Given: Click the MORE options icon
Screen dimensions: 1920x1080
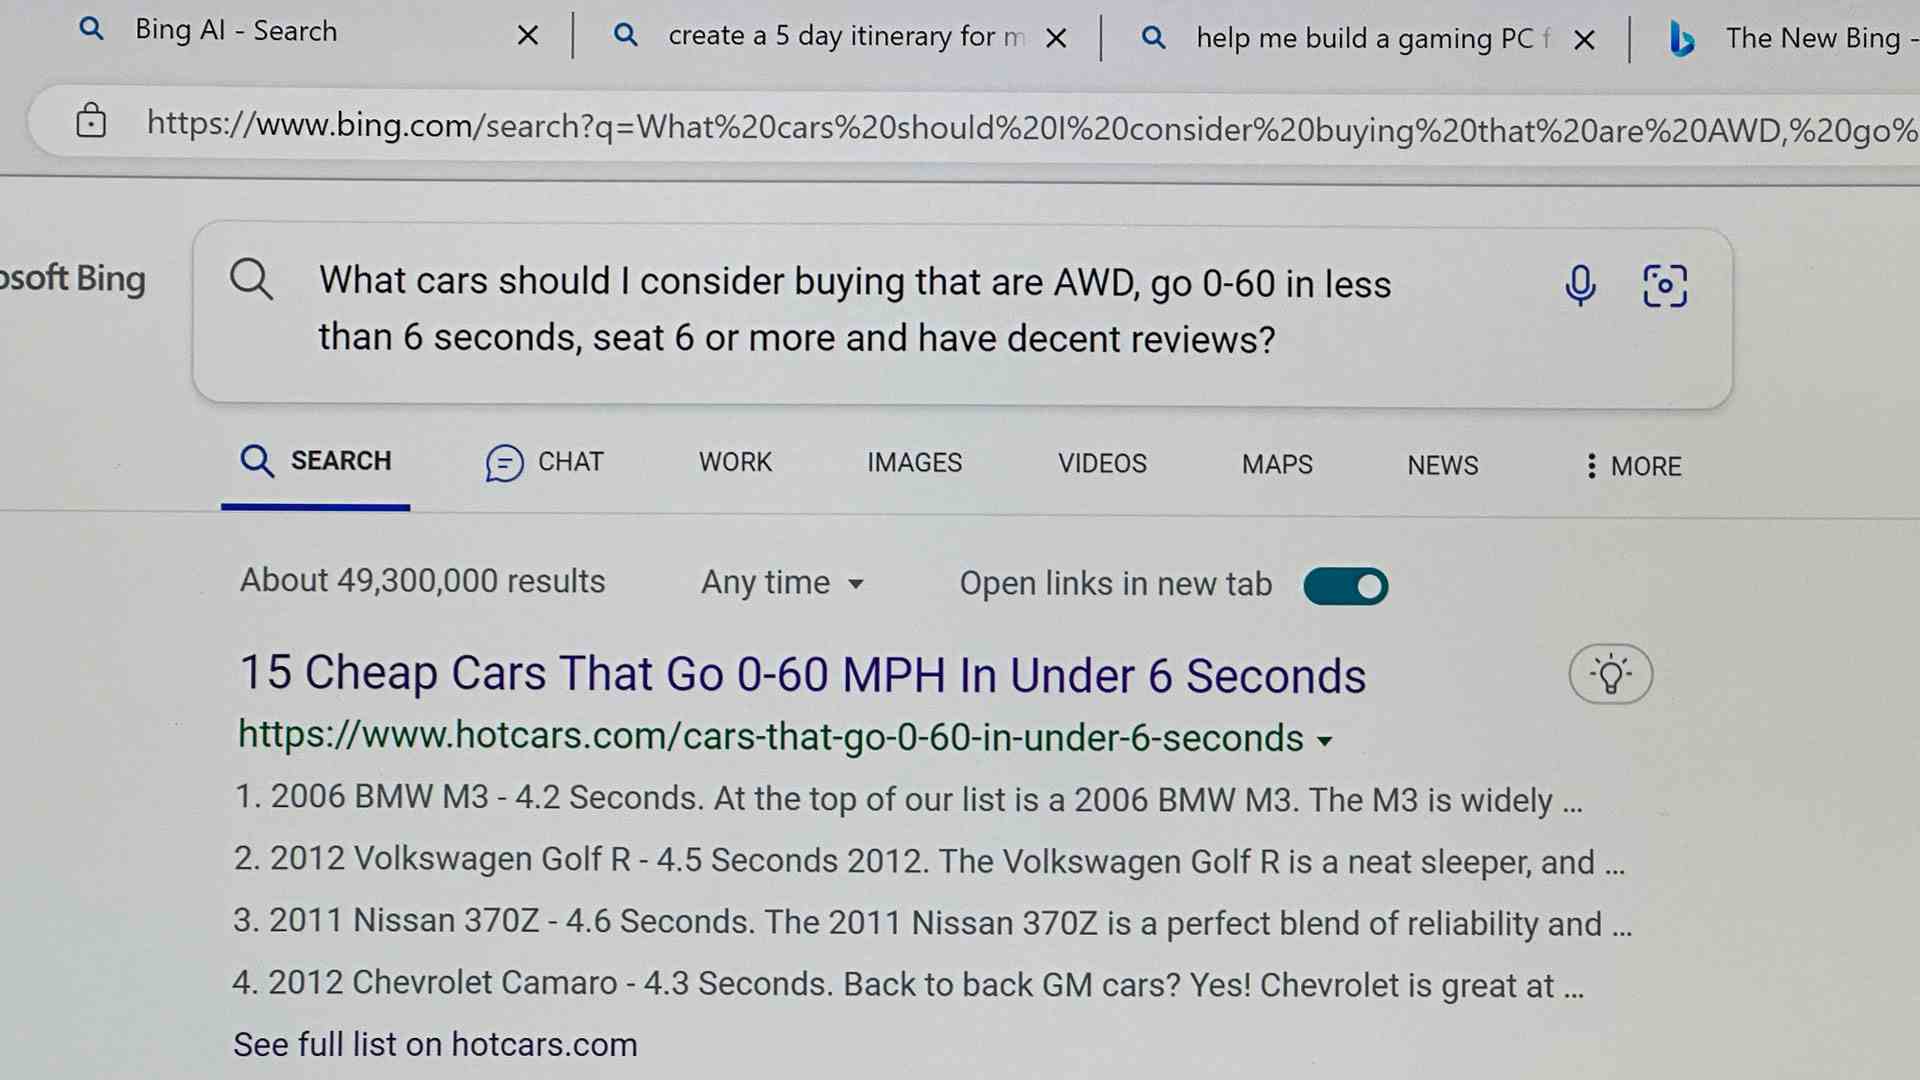Looking at the screenshot, I should 1592,465.
